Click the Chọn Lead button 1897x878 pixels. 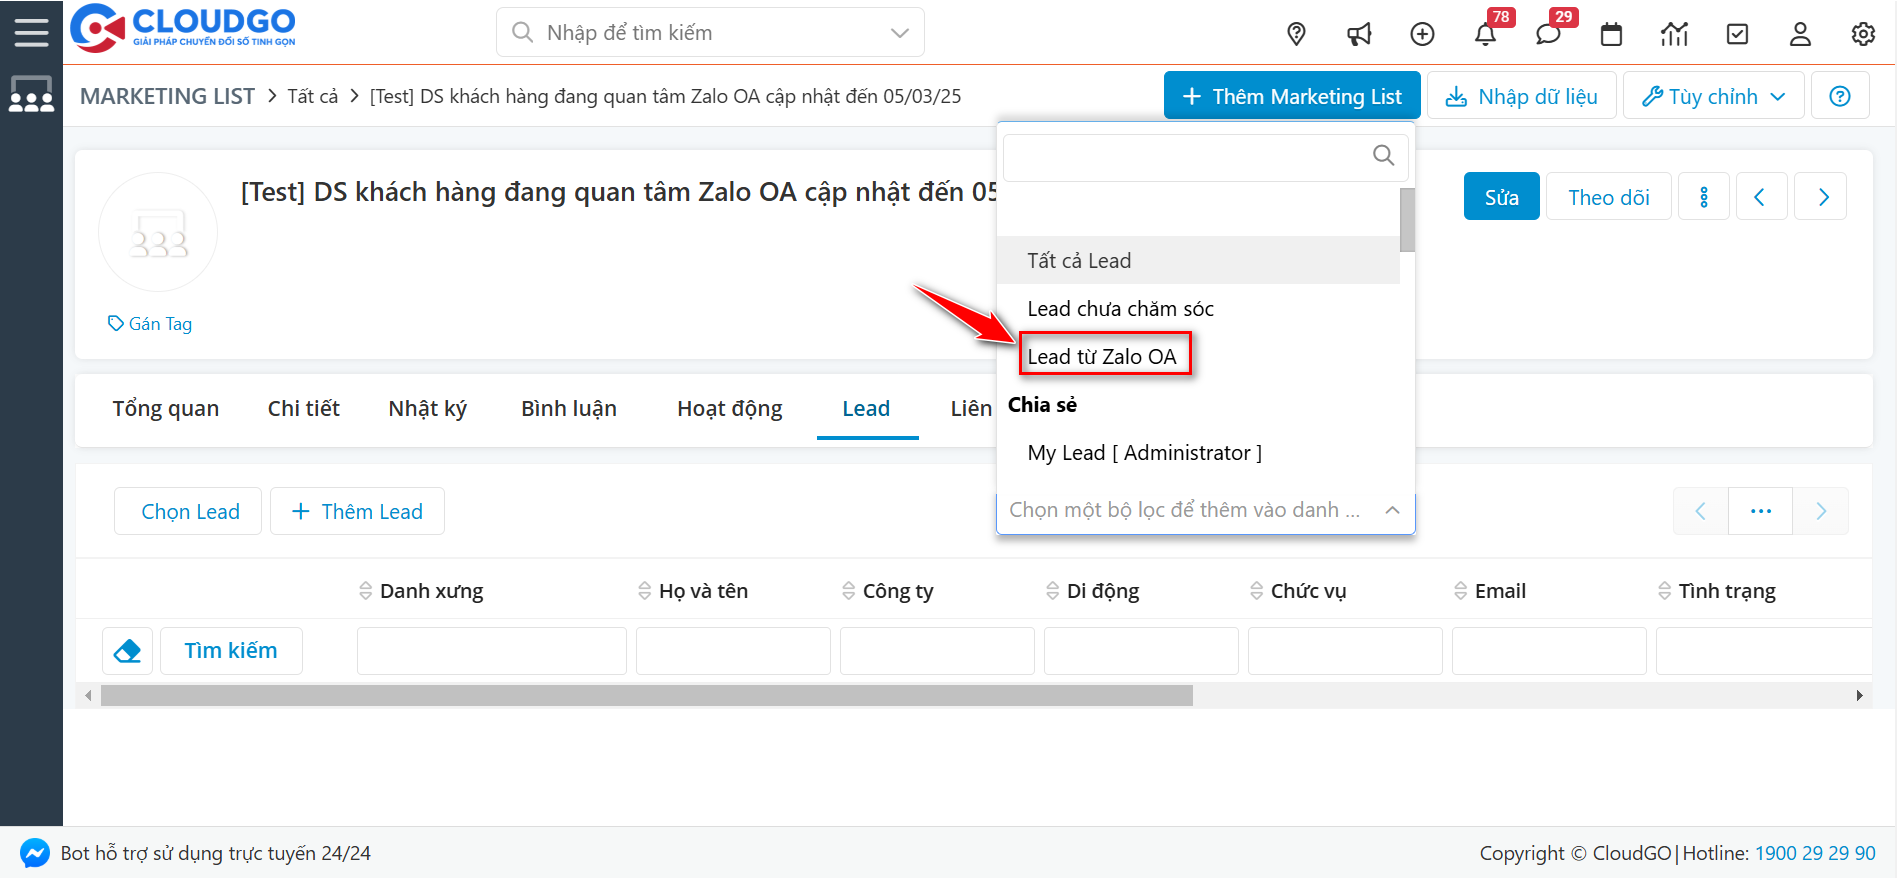(x=189, y=511)
